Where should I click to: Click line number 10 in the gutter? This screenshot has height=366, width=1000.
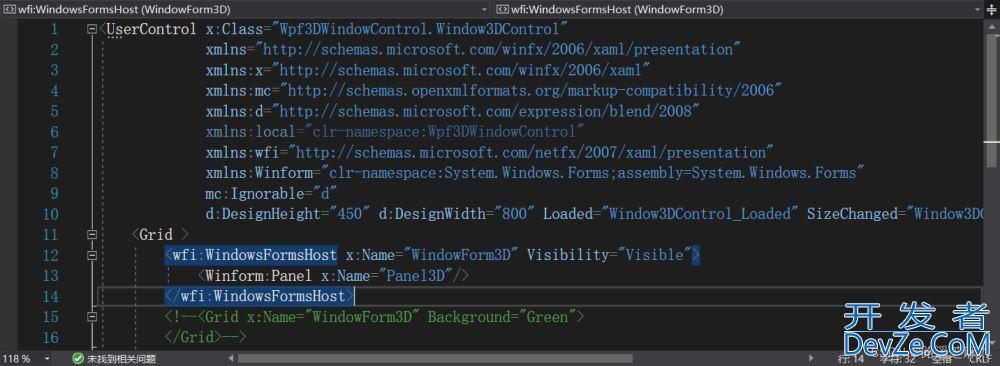(50, 214)
